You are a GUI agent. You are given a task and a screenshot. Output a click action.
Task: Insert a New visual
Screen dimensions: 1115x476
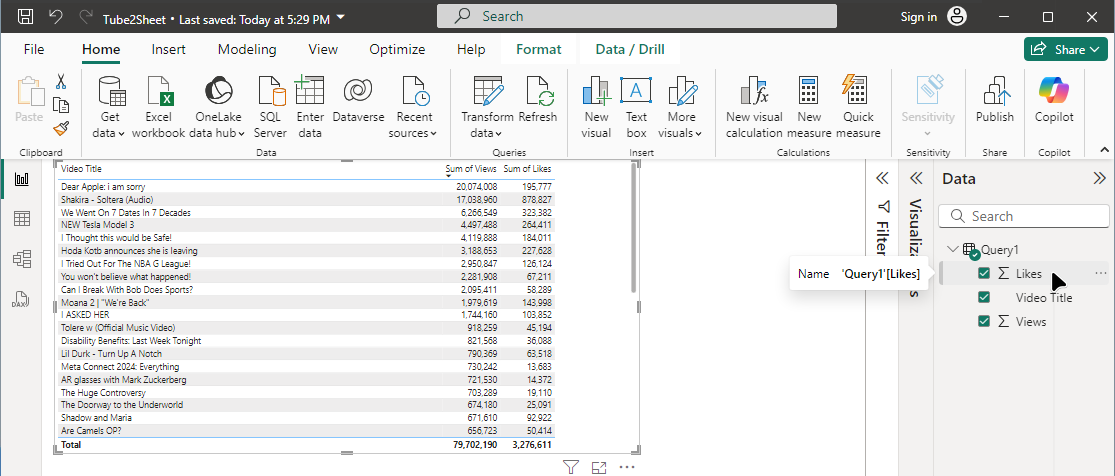(x=596, y=108)
